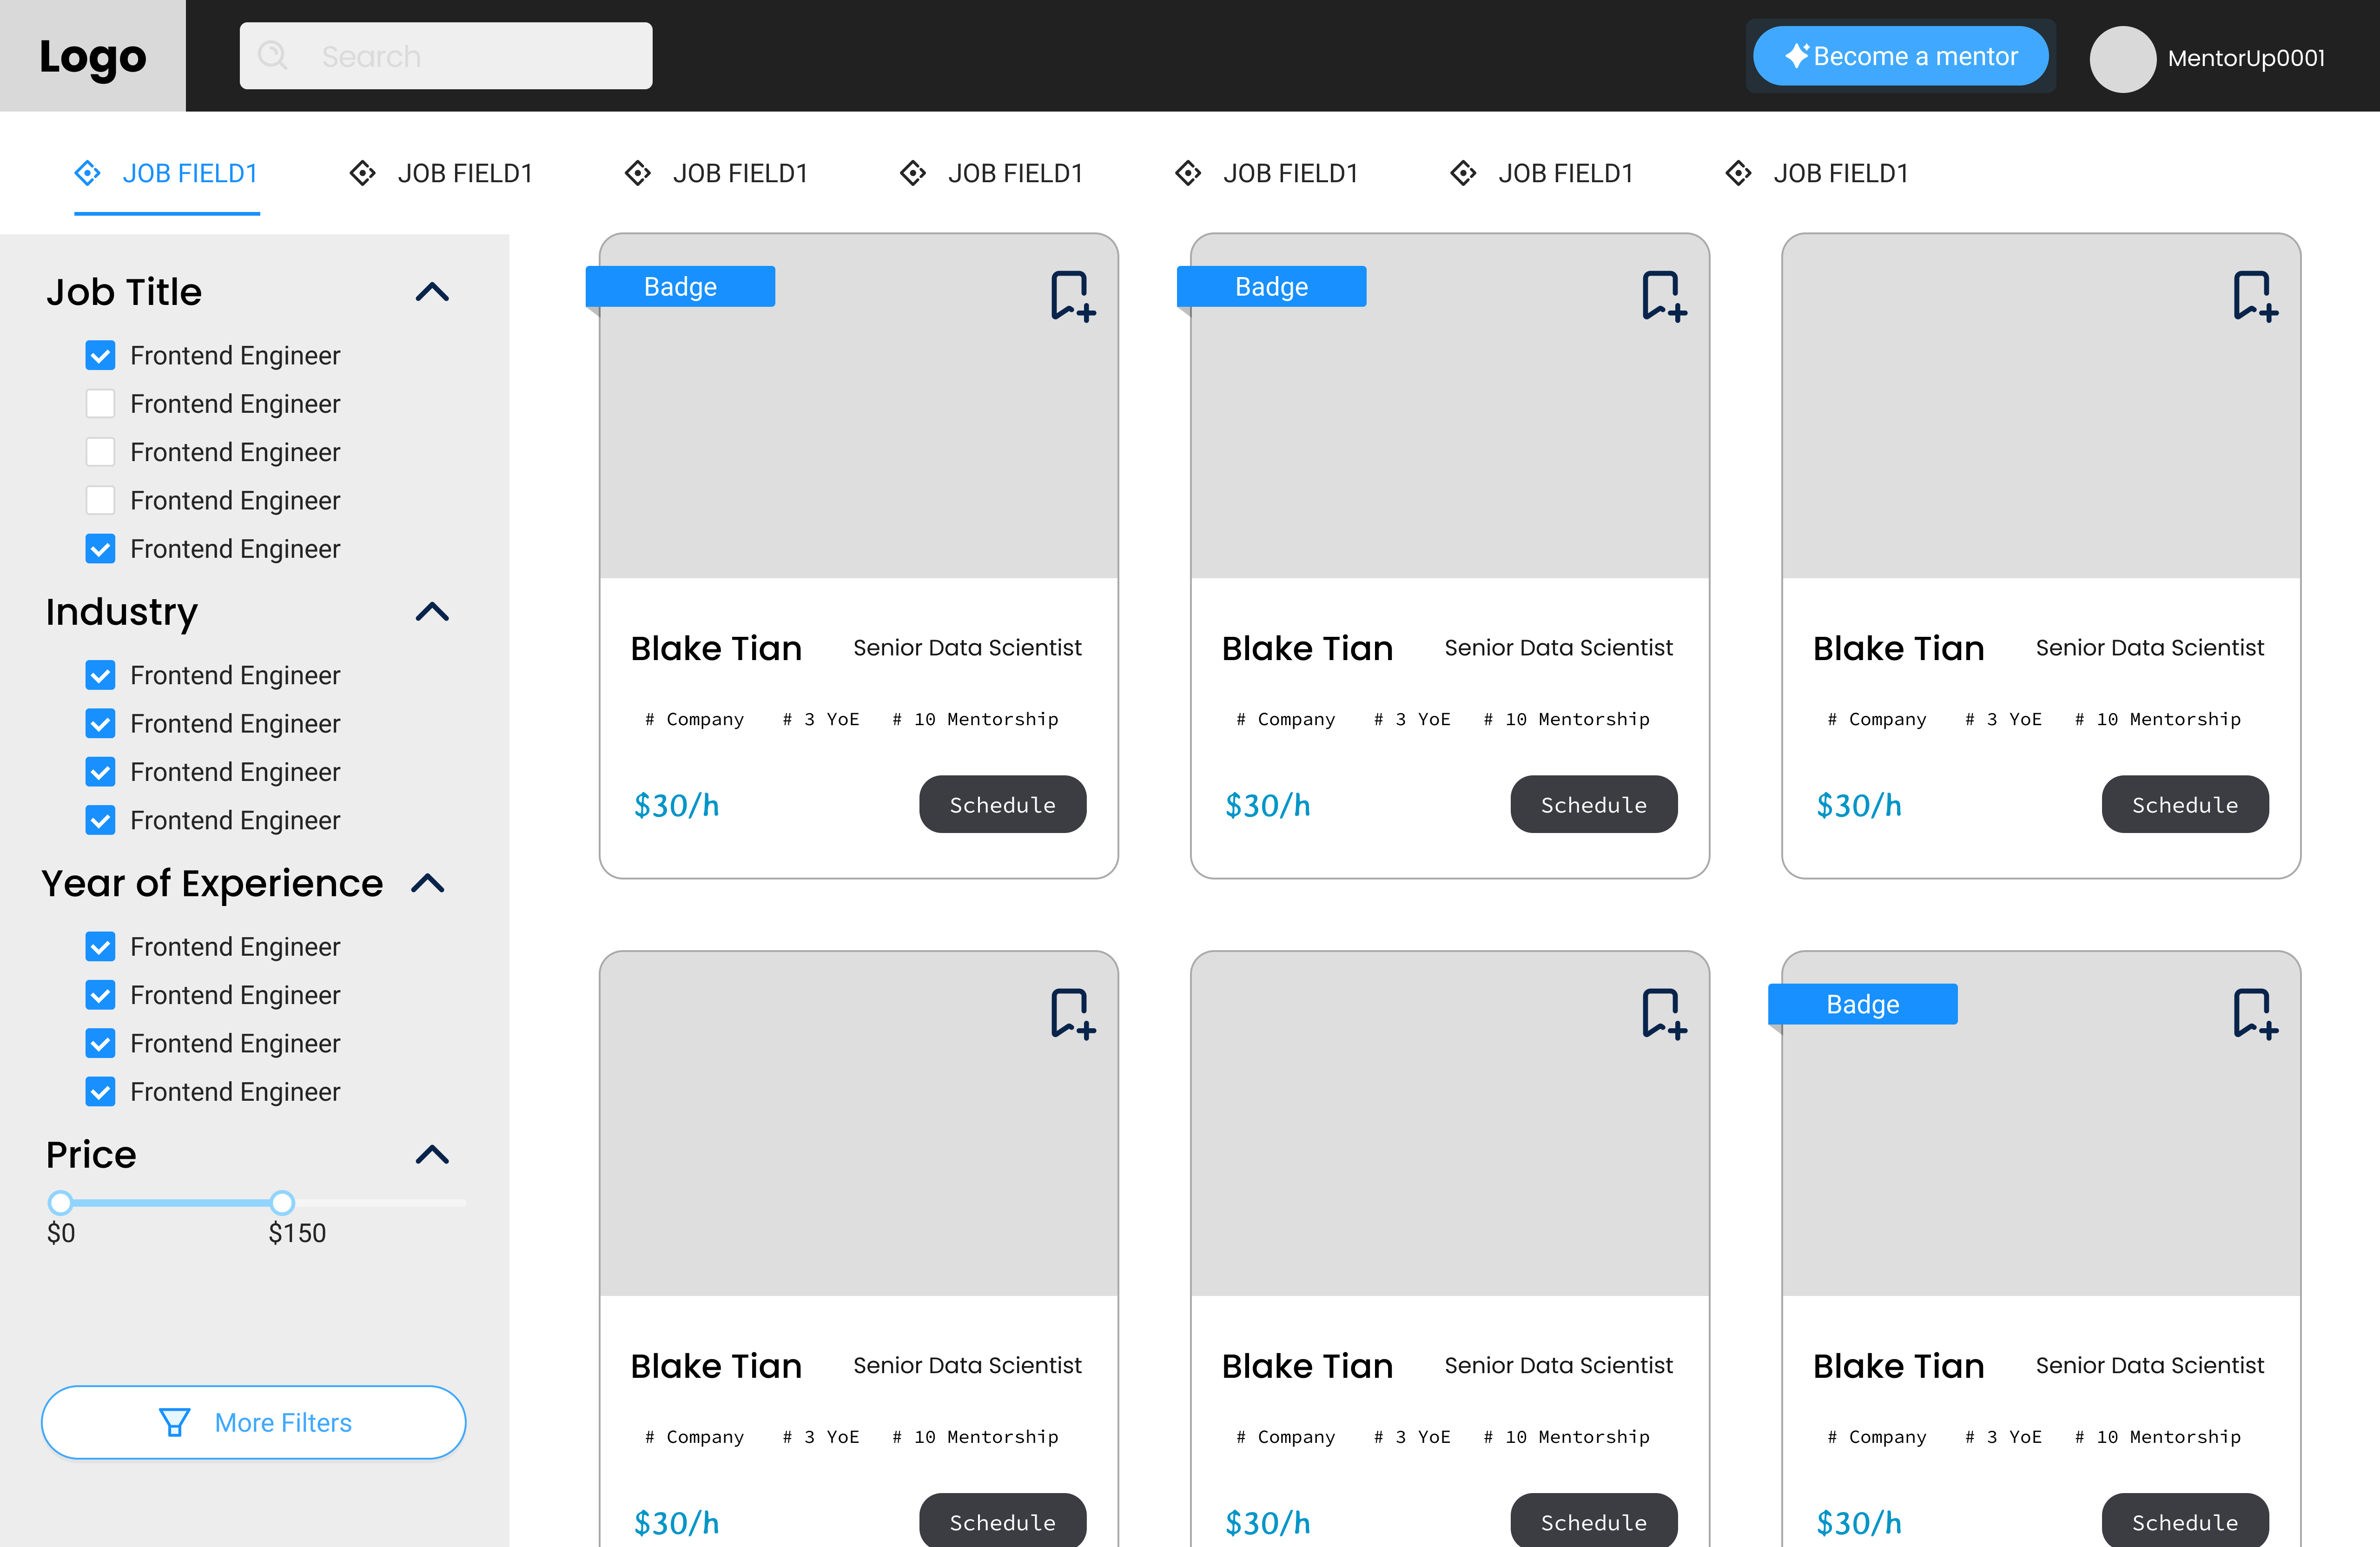
Task: Click the search magnifier icon
Action: pyautogui.click(x=273, y=56)
